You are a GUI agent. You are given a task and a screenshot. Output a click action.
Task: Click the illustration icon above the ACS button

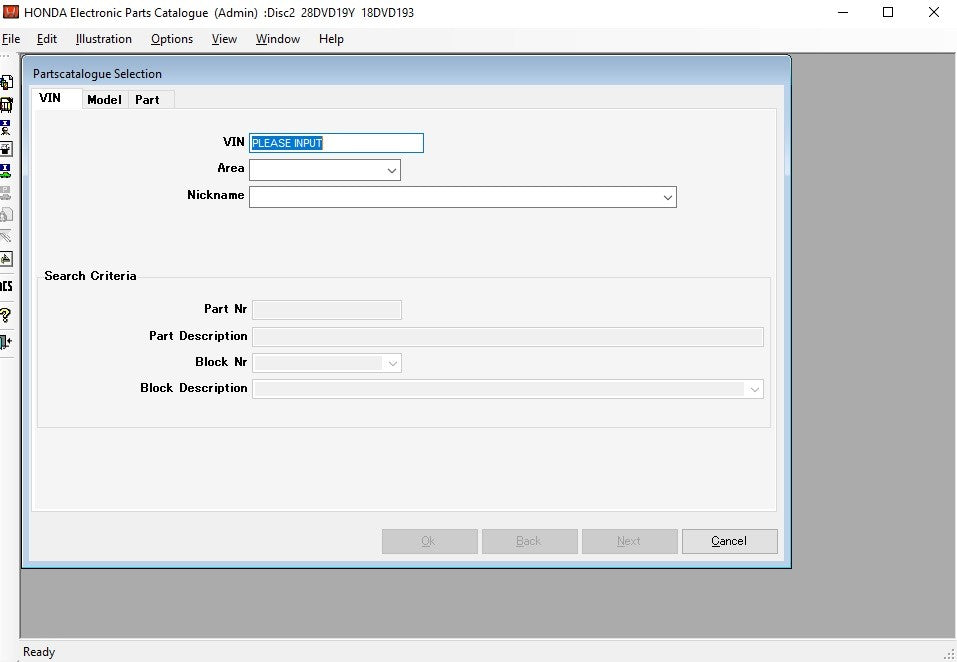[6, 258]
